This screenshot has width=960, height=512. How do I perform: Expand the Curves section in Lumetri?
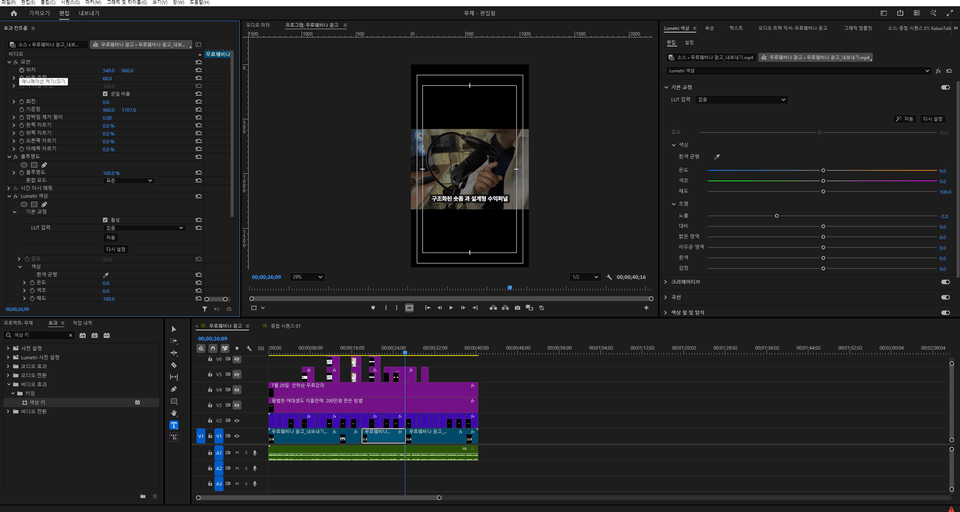tap(667, 297)
